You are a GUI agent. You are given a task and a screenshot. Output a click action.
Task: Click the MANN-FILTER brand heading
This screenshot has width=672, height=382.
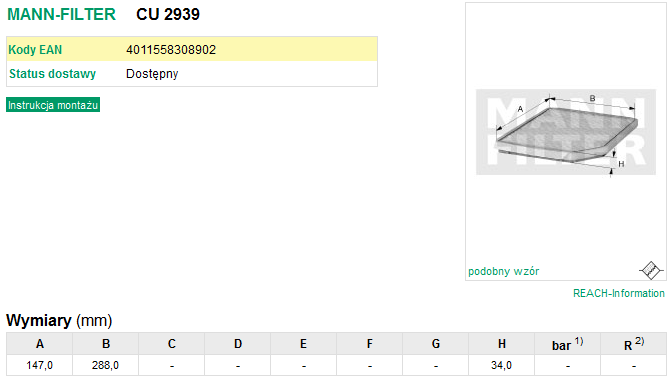coord(62,15)
